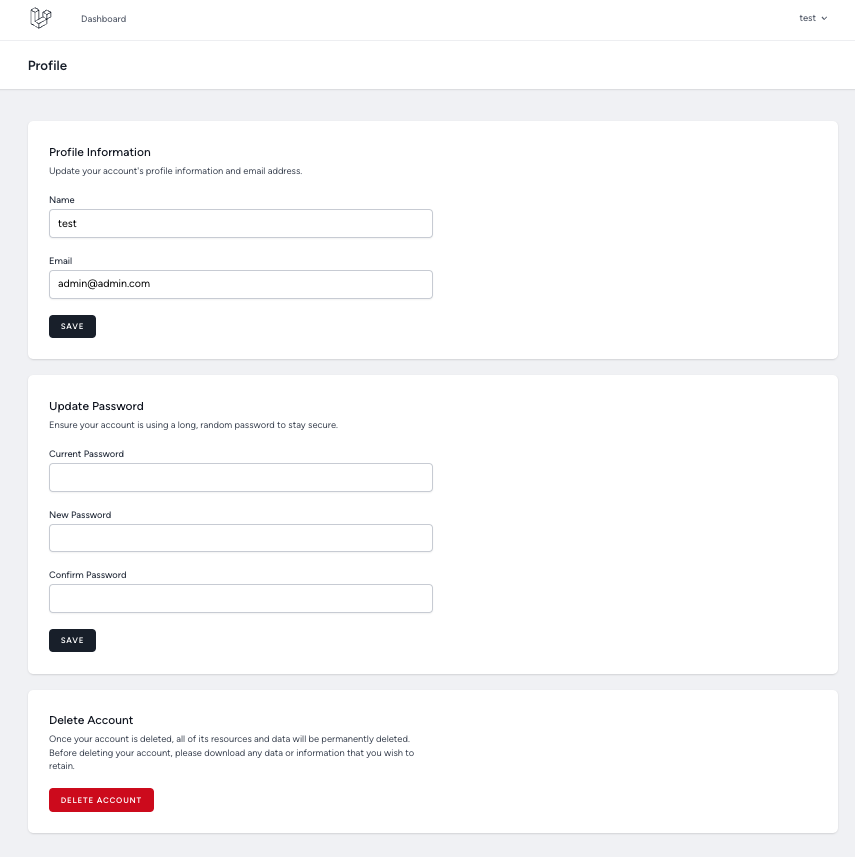The image size is (855, 857).
Task: Save the updated password
Action: tap(72, 640)
